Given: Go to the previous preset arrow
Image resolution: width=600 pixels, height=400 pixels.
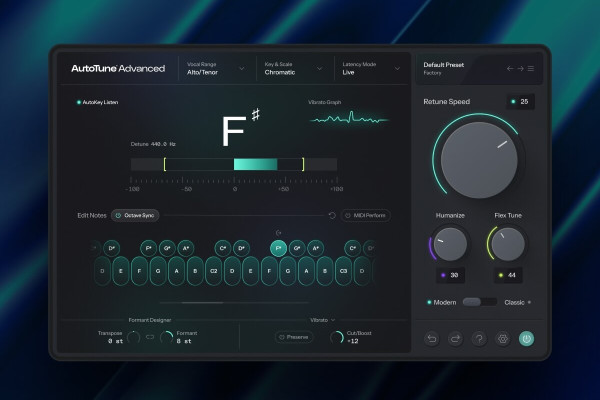Looking at the screenshot, I should click(x=510, y=69).
